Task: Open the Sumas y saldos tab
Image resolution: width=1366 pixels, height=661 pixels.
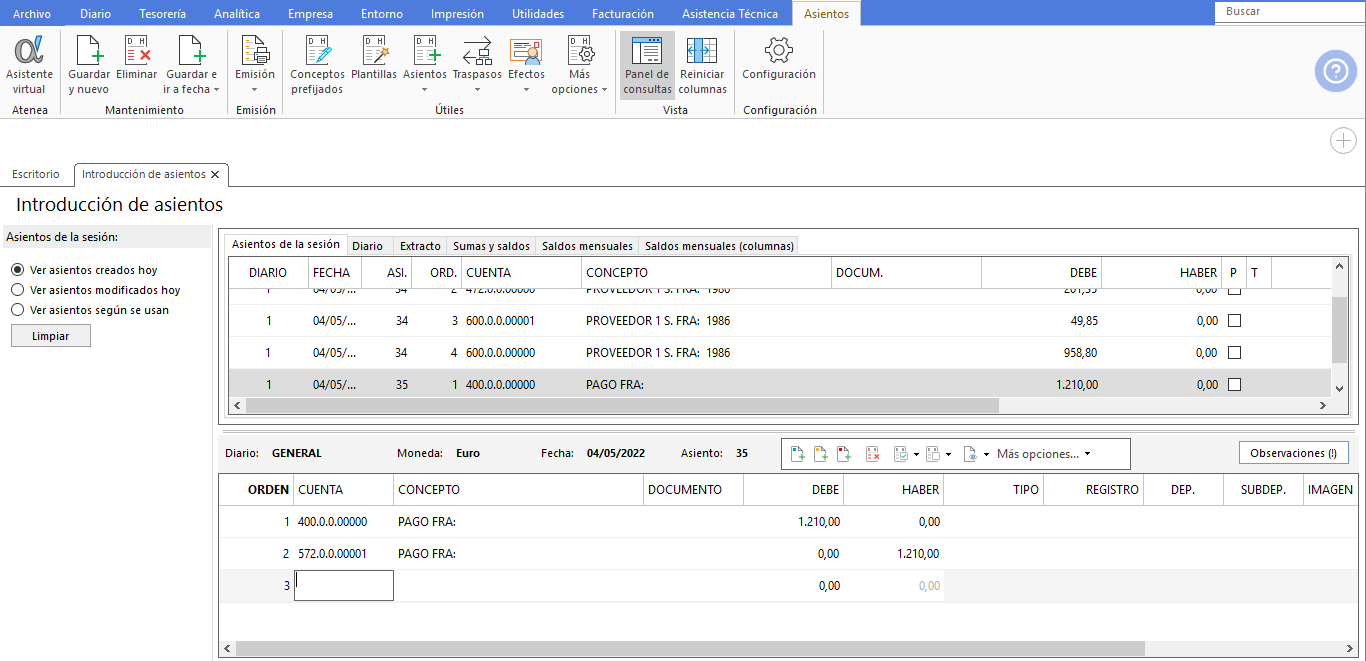Action: pyautogui.click(x=491, y=246)
